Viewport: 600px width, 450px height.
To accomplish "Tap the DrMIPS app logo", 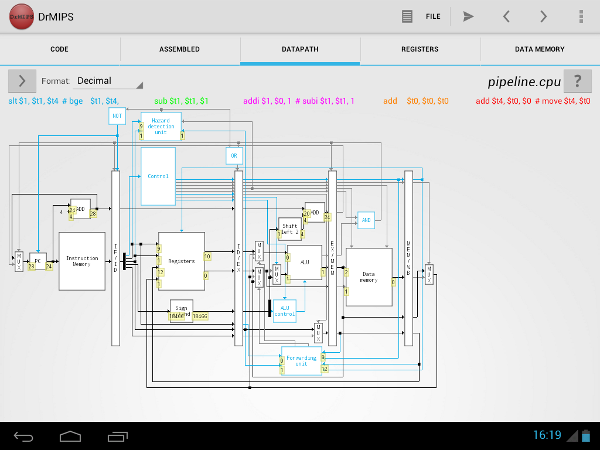I will pyautogui.click(x=17, y=16).
